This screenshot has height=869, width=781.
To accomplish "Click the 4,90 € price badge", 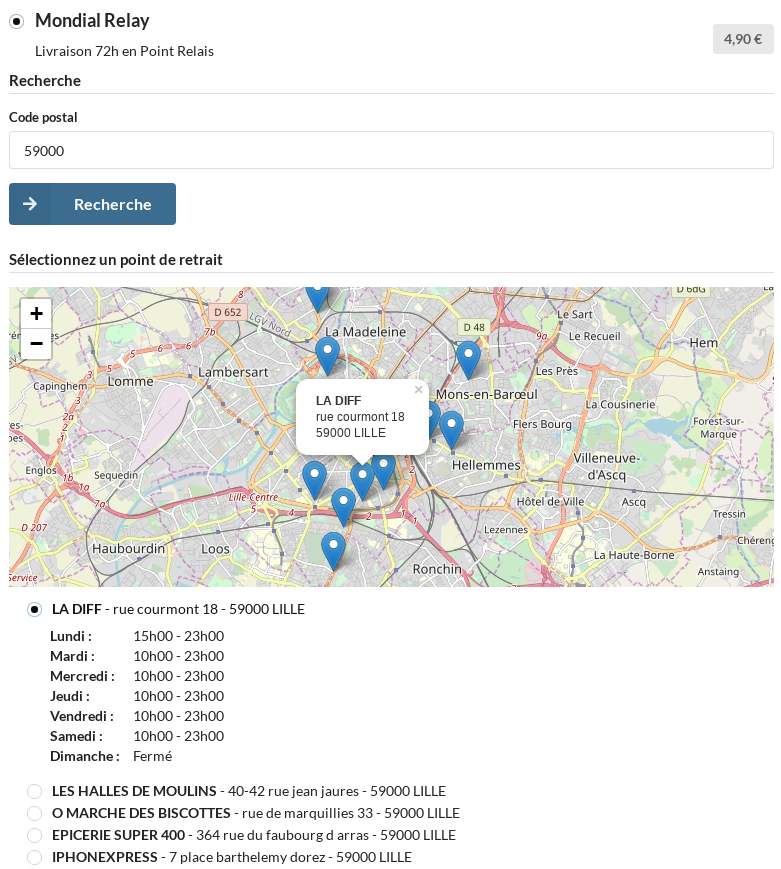I will tap(743, 39).
